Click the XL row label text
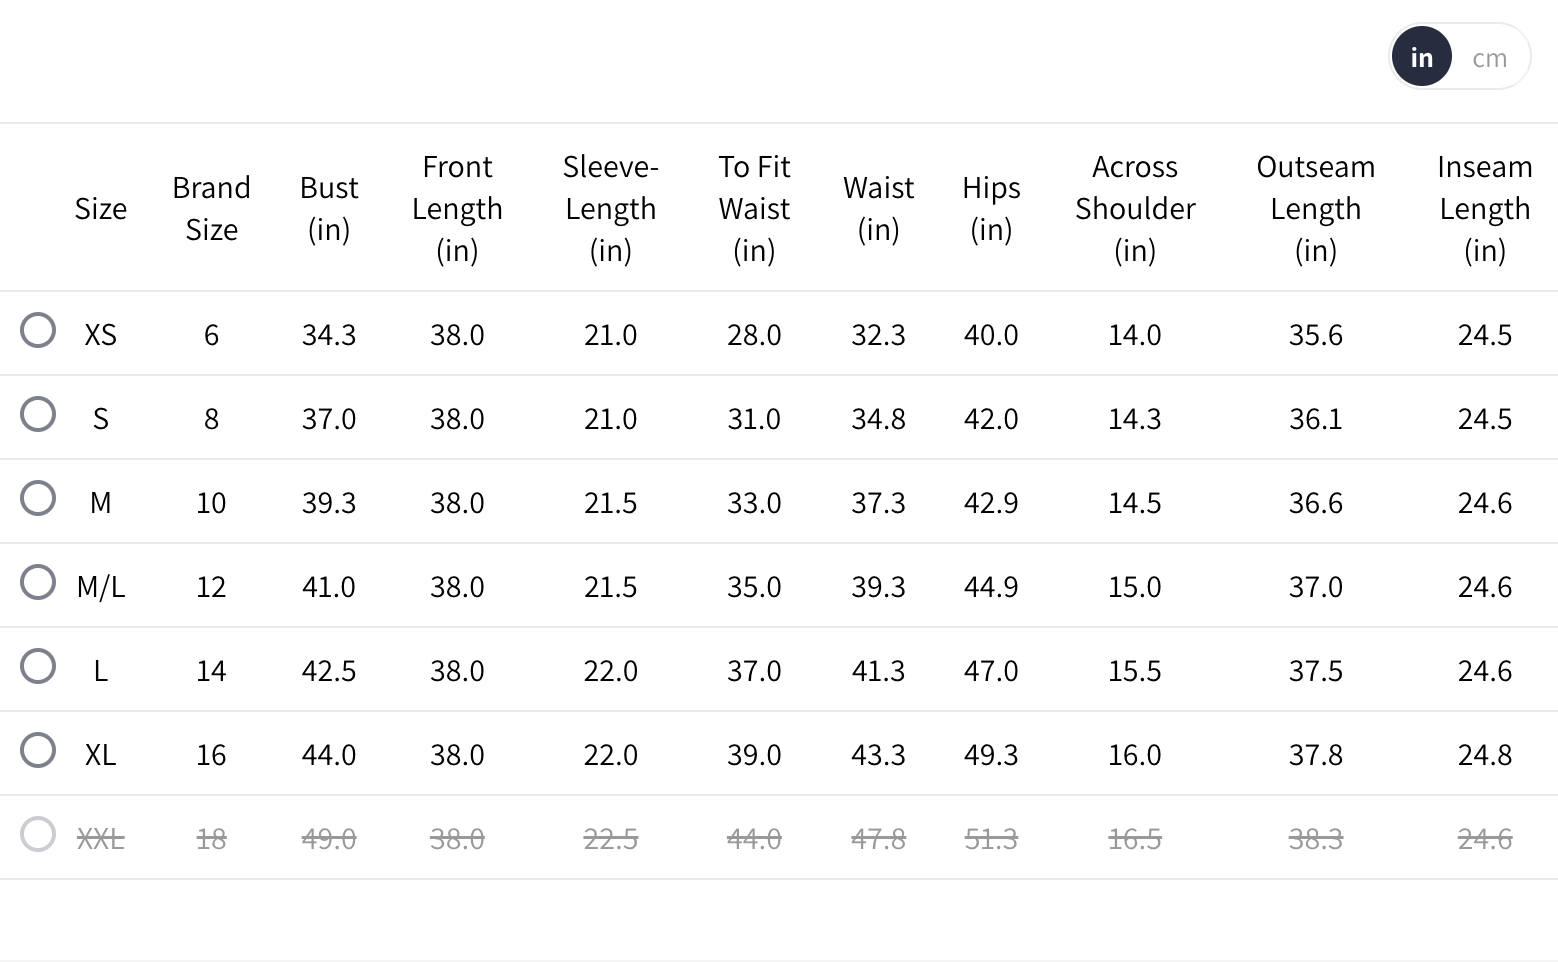The width and height of the screenshot is (1558, 962). [101, 754]
